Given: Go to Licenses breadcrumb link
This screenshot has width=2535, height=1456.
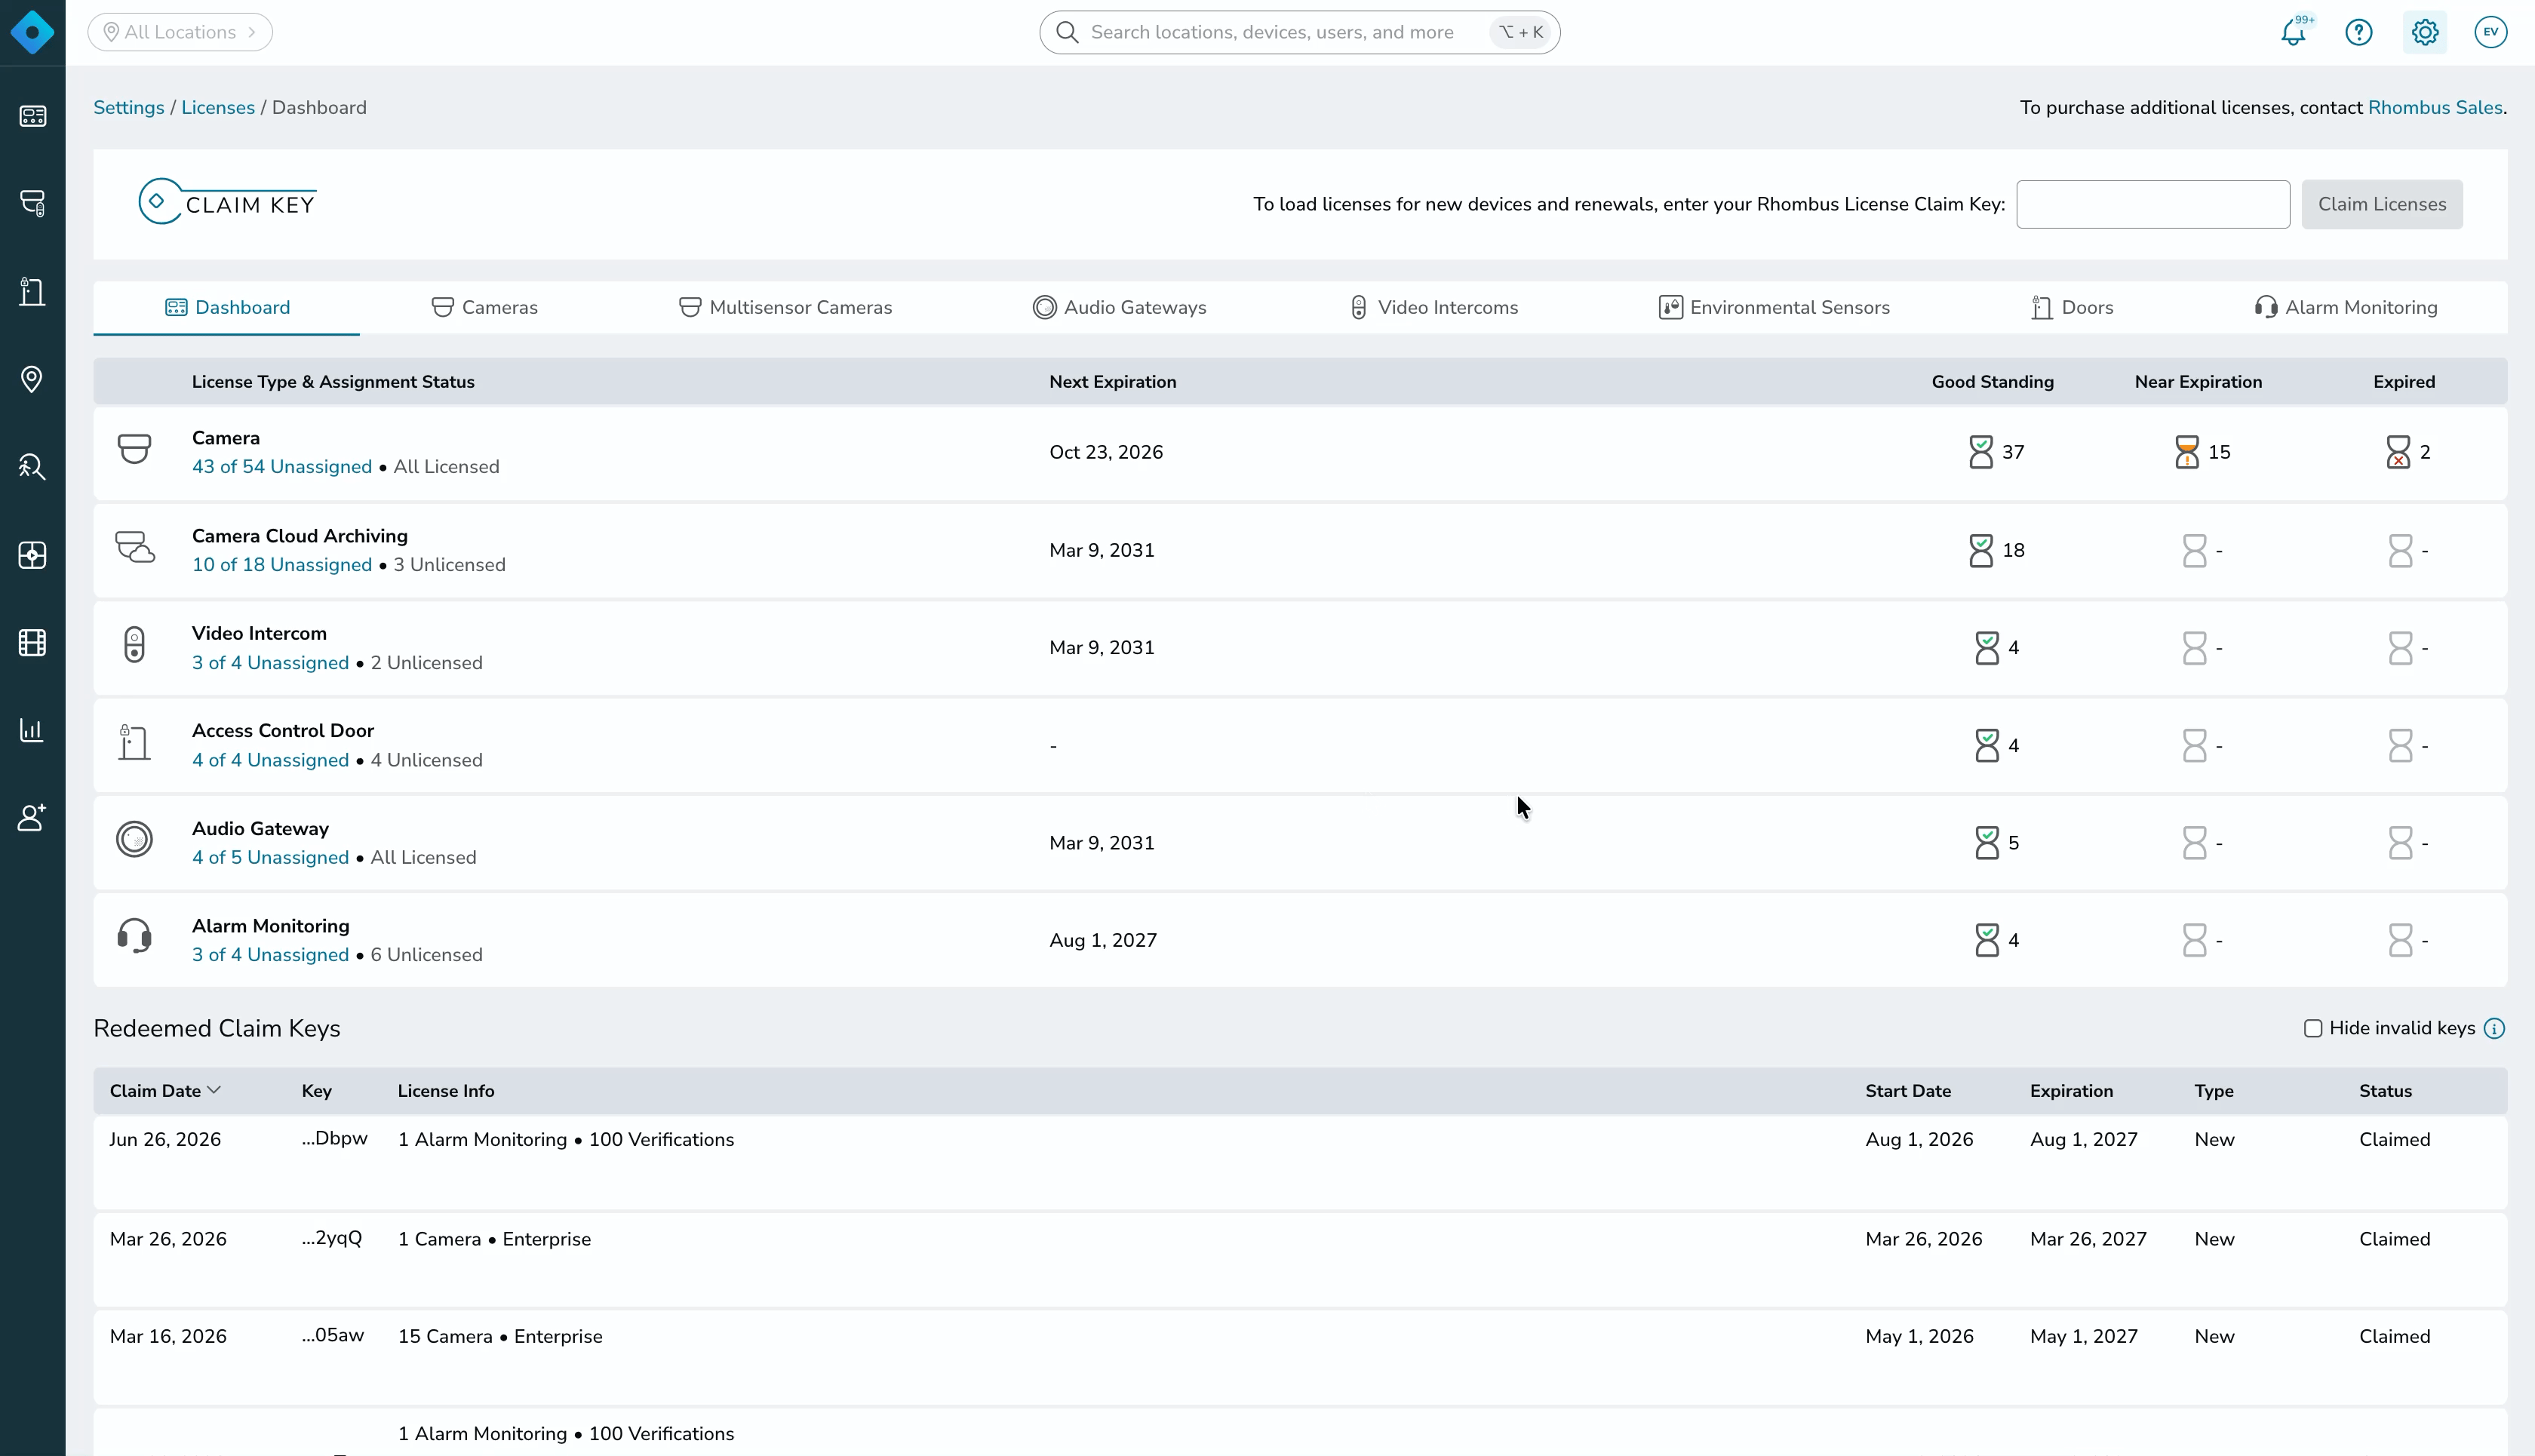Looking at the screenshot, I should coord(218,107).
